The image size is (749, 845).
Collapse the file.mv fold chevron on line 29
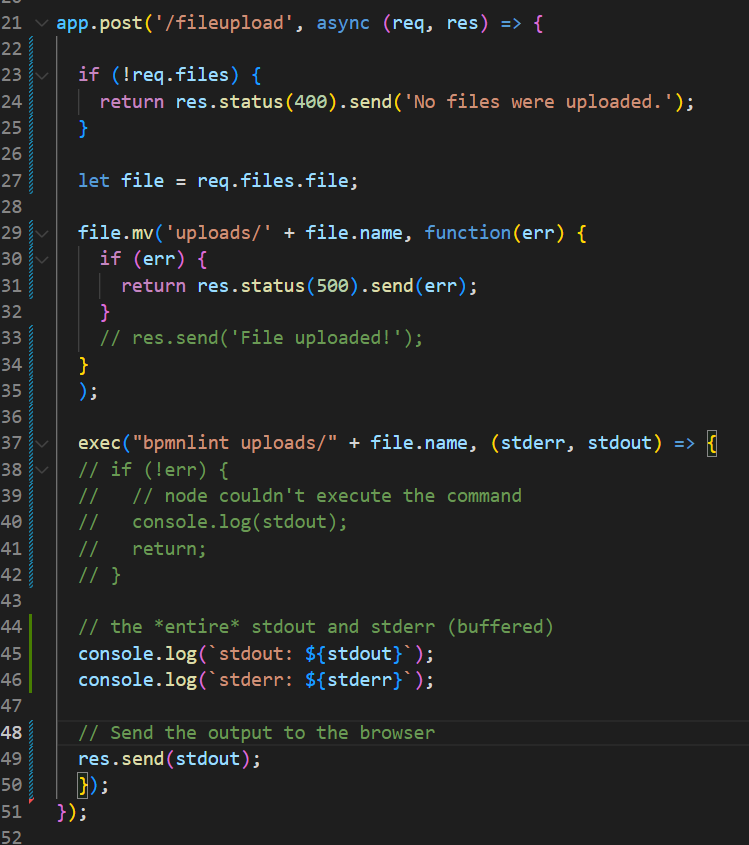point(41,233)
